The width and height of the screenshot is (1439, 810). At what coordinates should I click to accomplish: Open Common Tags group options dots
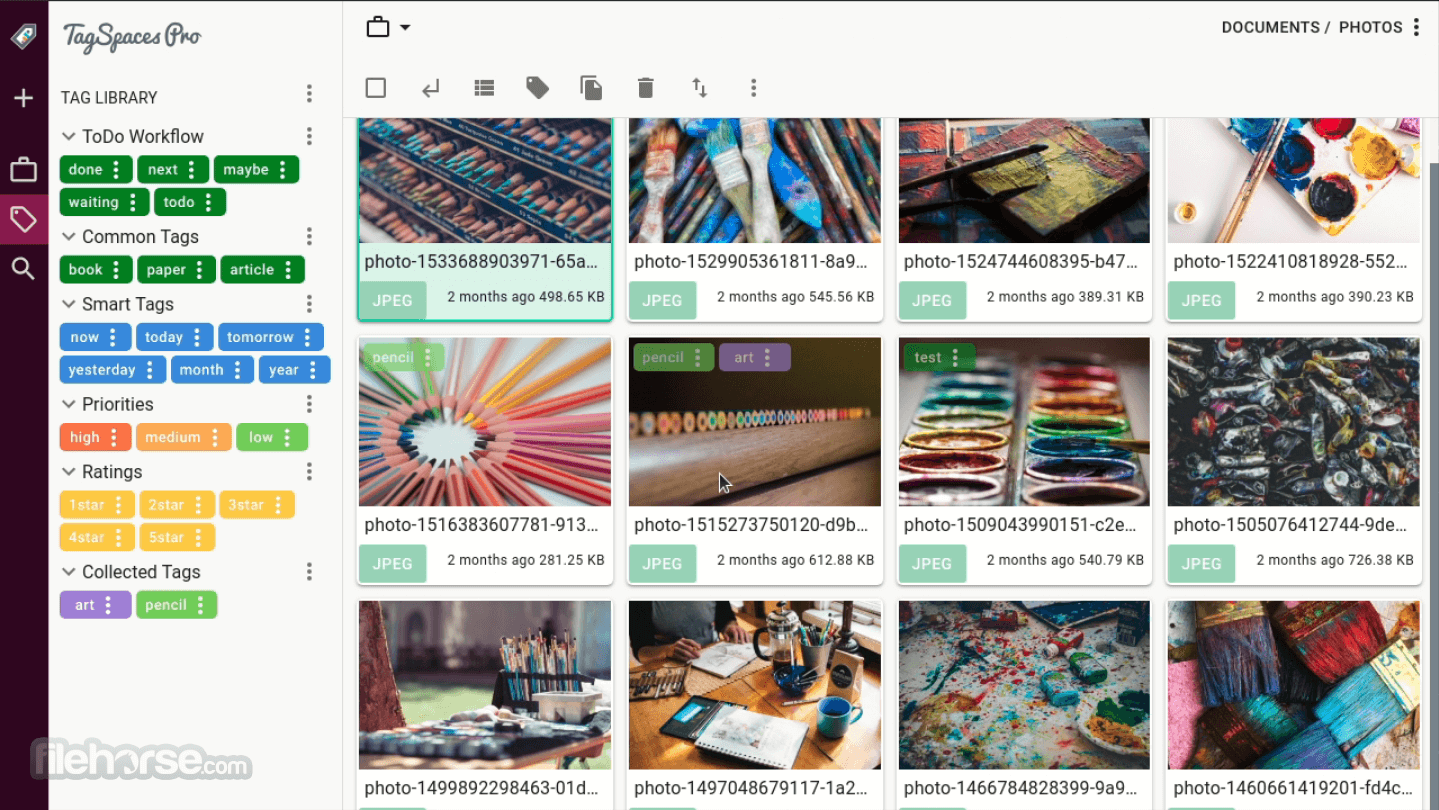309,237
